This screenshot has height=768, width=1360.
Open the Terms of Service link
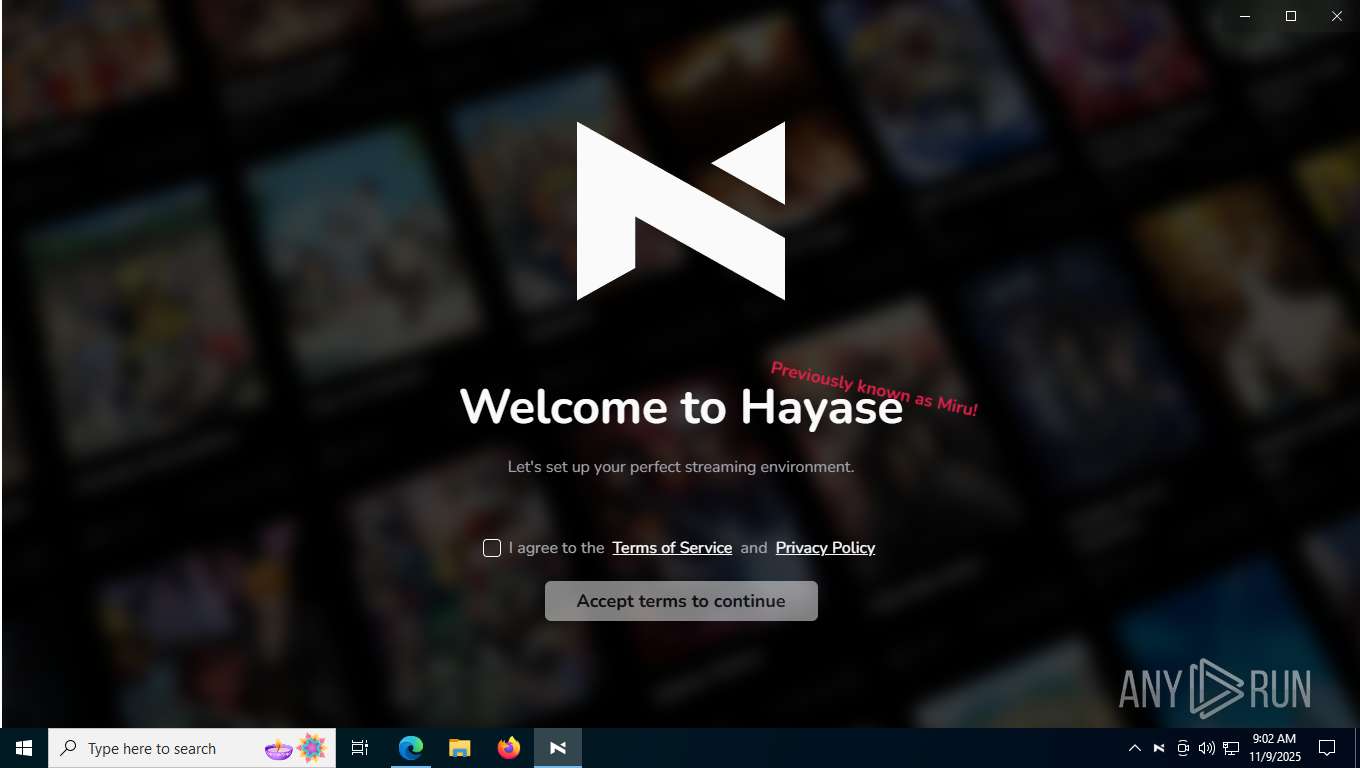point(672,548)
